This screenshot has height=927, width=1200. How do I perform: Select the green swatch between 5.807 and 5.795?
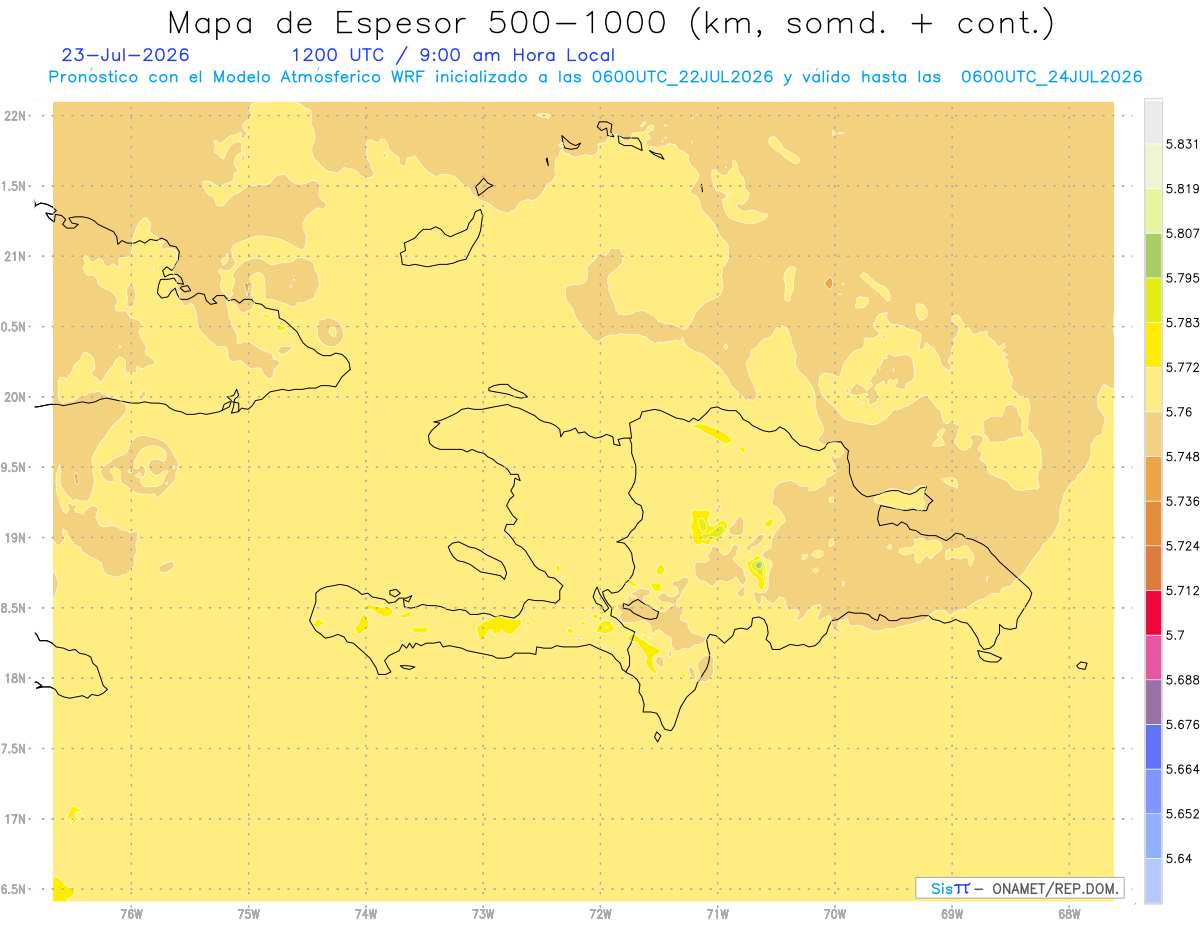coord(1153,255)
